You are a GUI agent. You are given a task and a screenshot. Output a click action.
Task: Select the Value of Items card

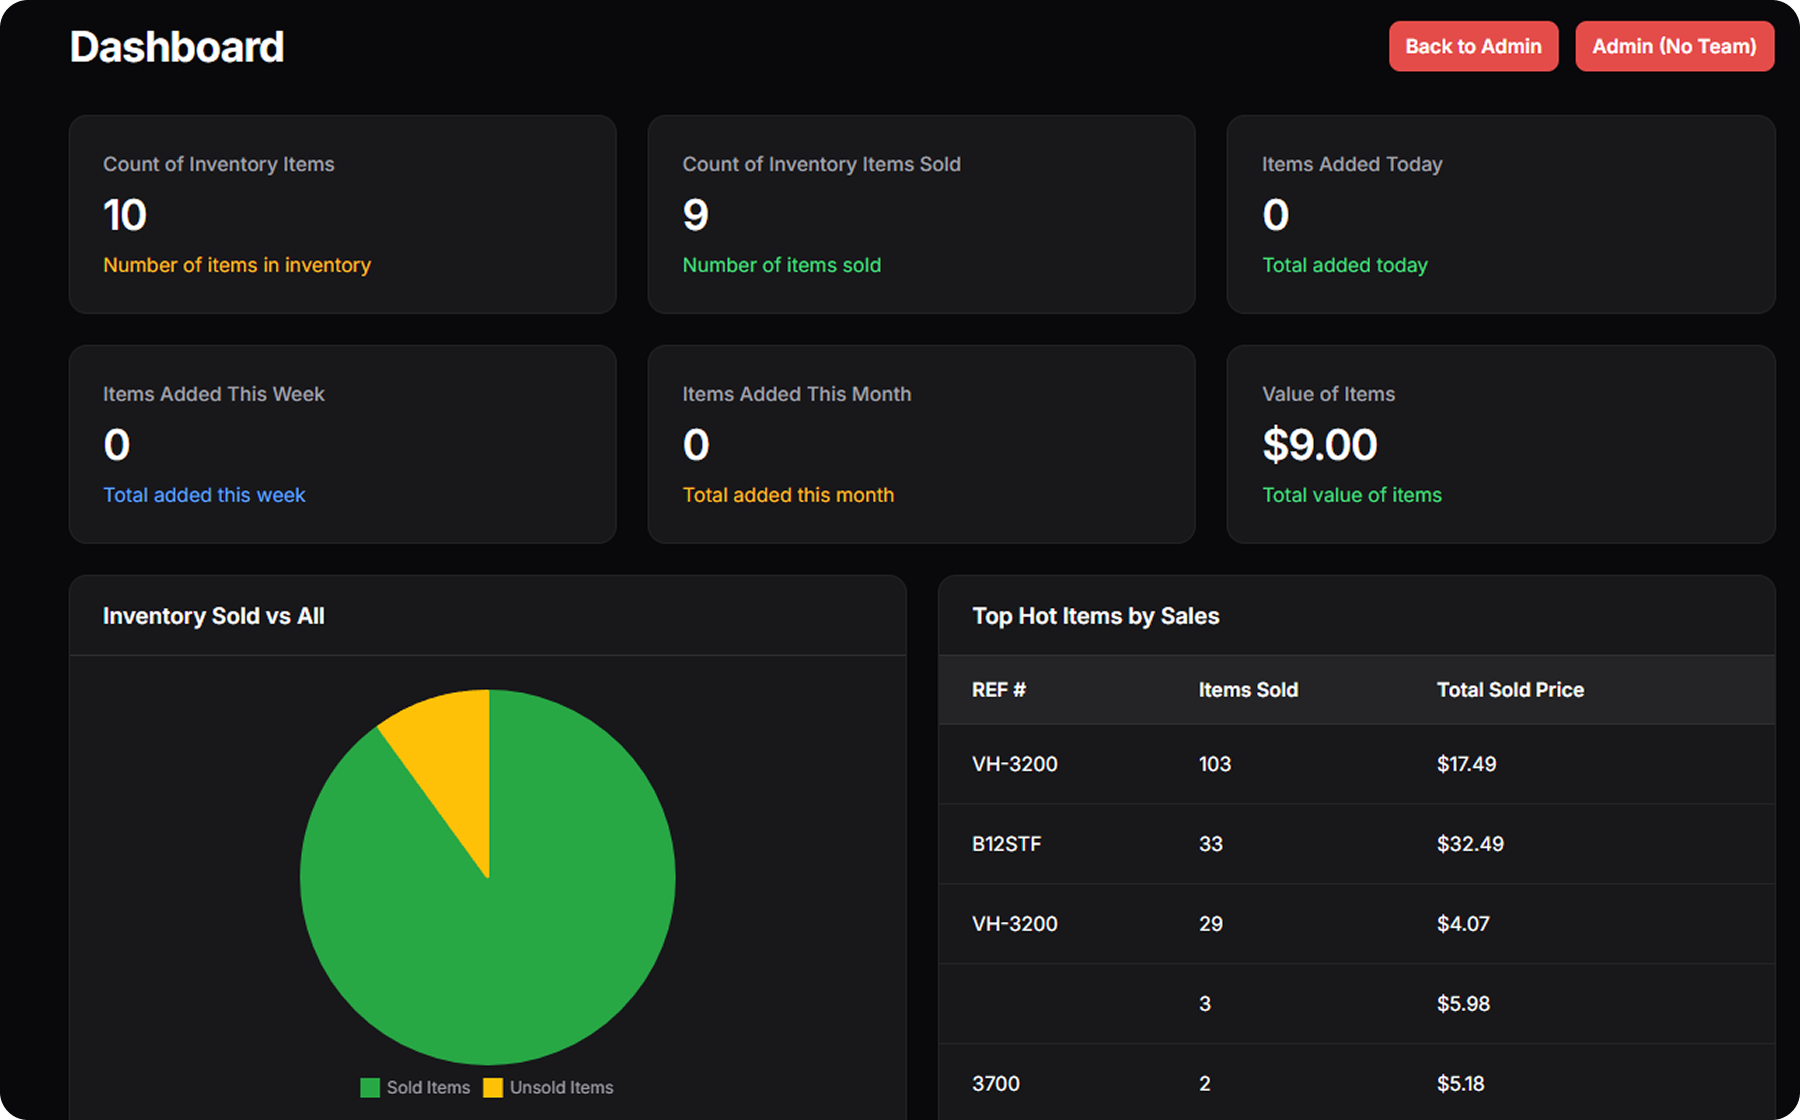[x=1500, y=444]
